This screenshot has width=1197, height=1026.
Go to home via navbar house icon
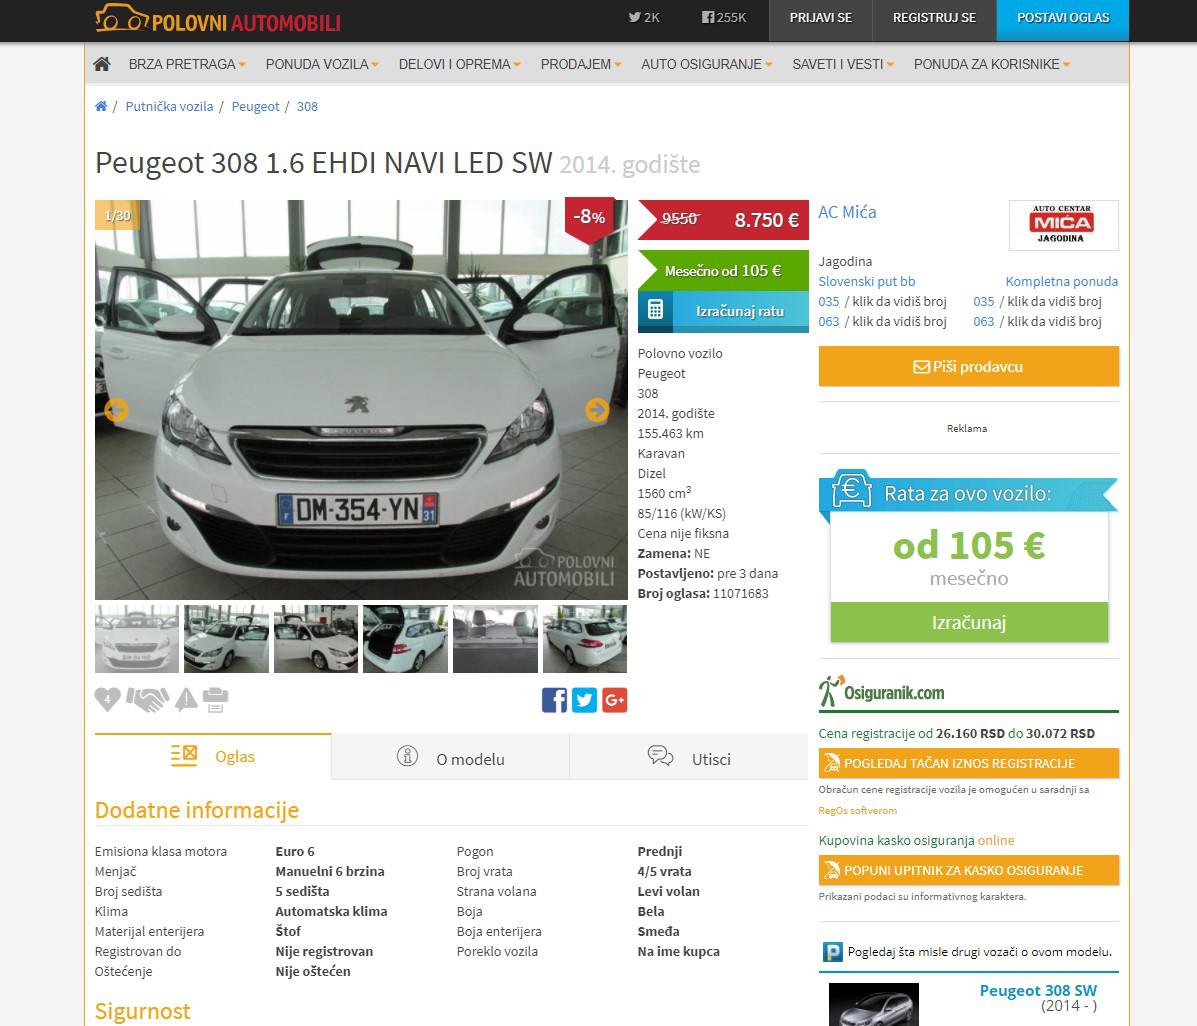[102, 64]
